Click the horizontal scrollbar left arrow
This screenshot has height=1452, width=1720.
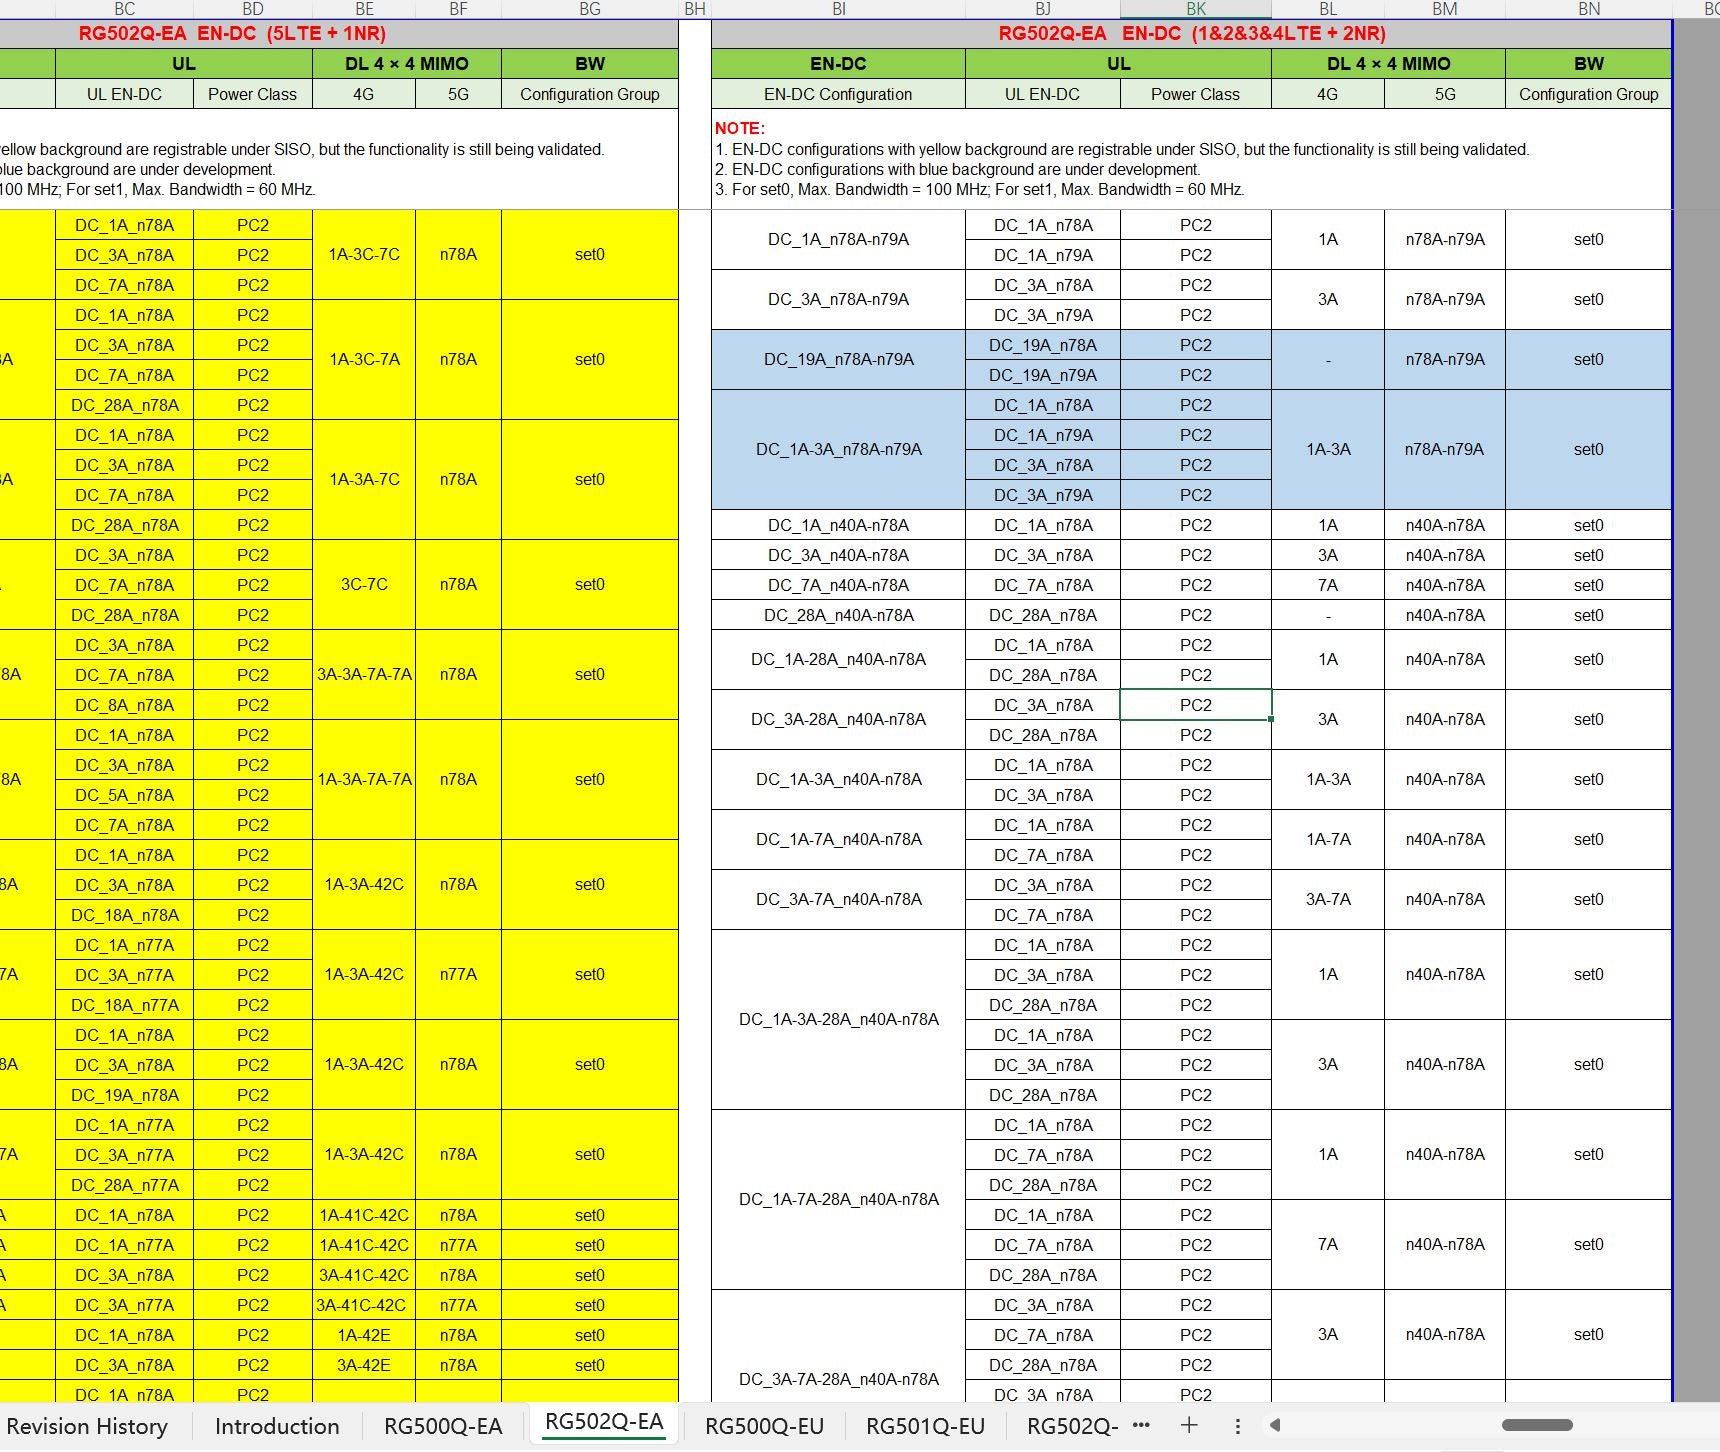pyautogui.click(x=1275, y=1425)
